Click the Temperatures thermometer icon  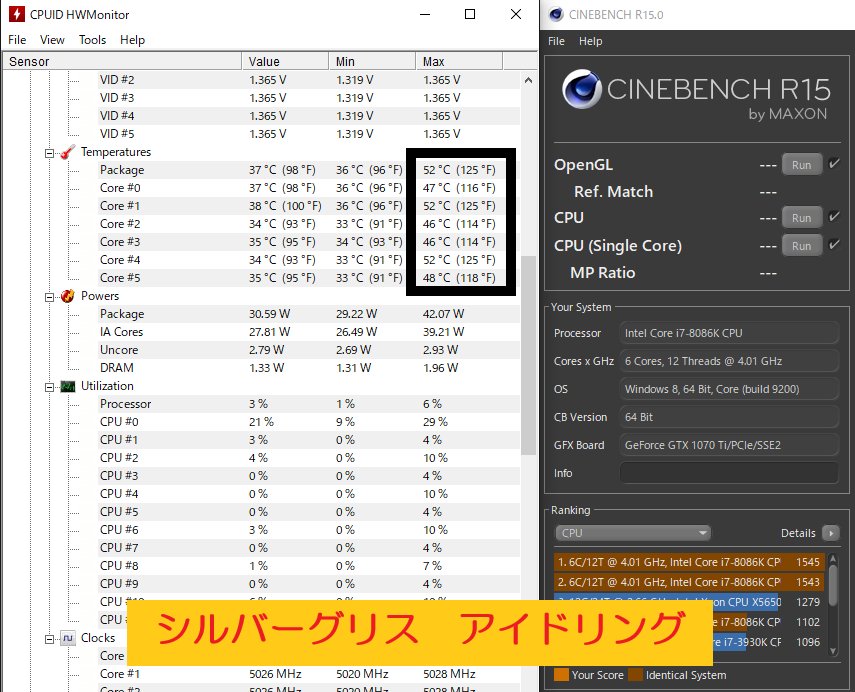click(x=68, y=152)
